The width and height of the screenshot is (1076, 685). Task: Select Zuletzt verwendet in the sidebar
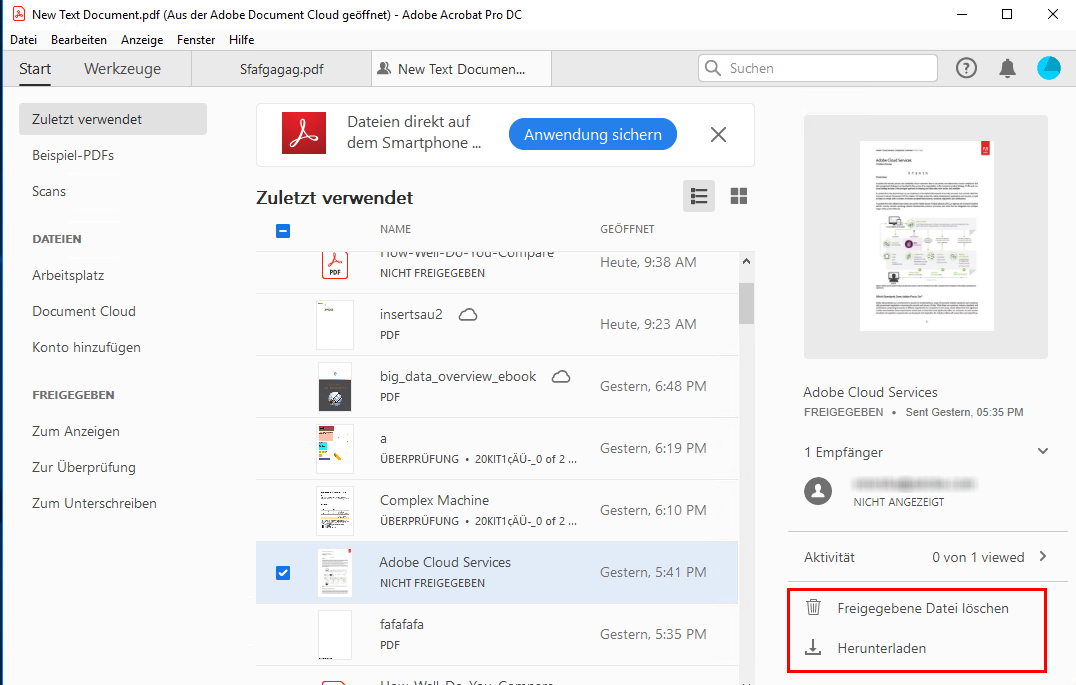tap(113, 119)
